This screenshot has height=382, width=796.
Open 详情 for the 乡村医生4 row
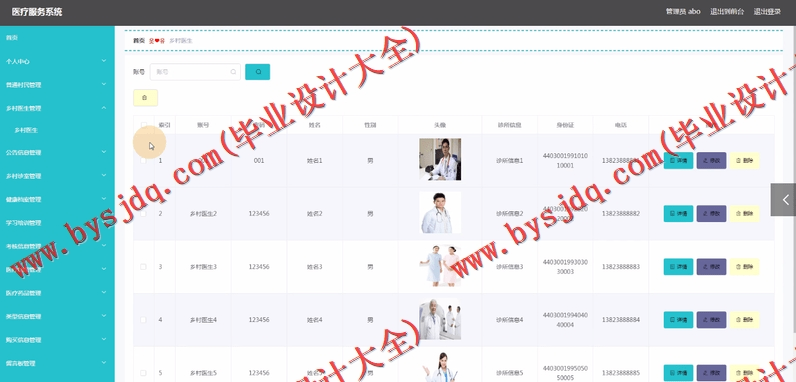point(678,320)
